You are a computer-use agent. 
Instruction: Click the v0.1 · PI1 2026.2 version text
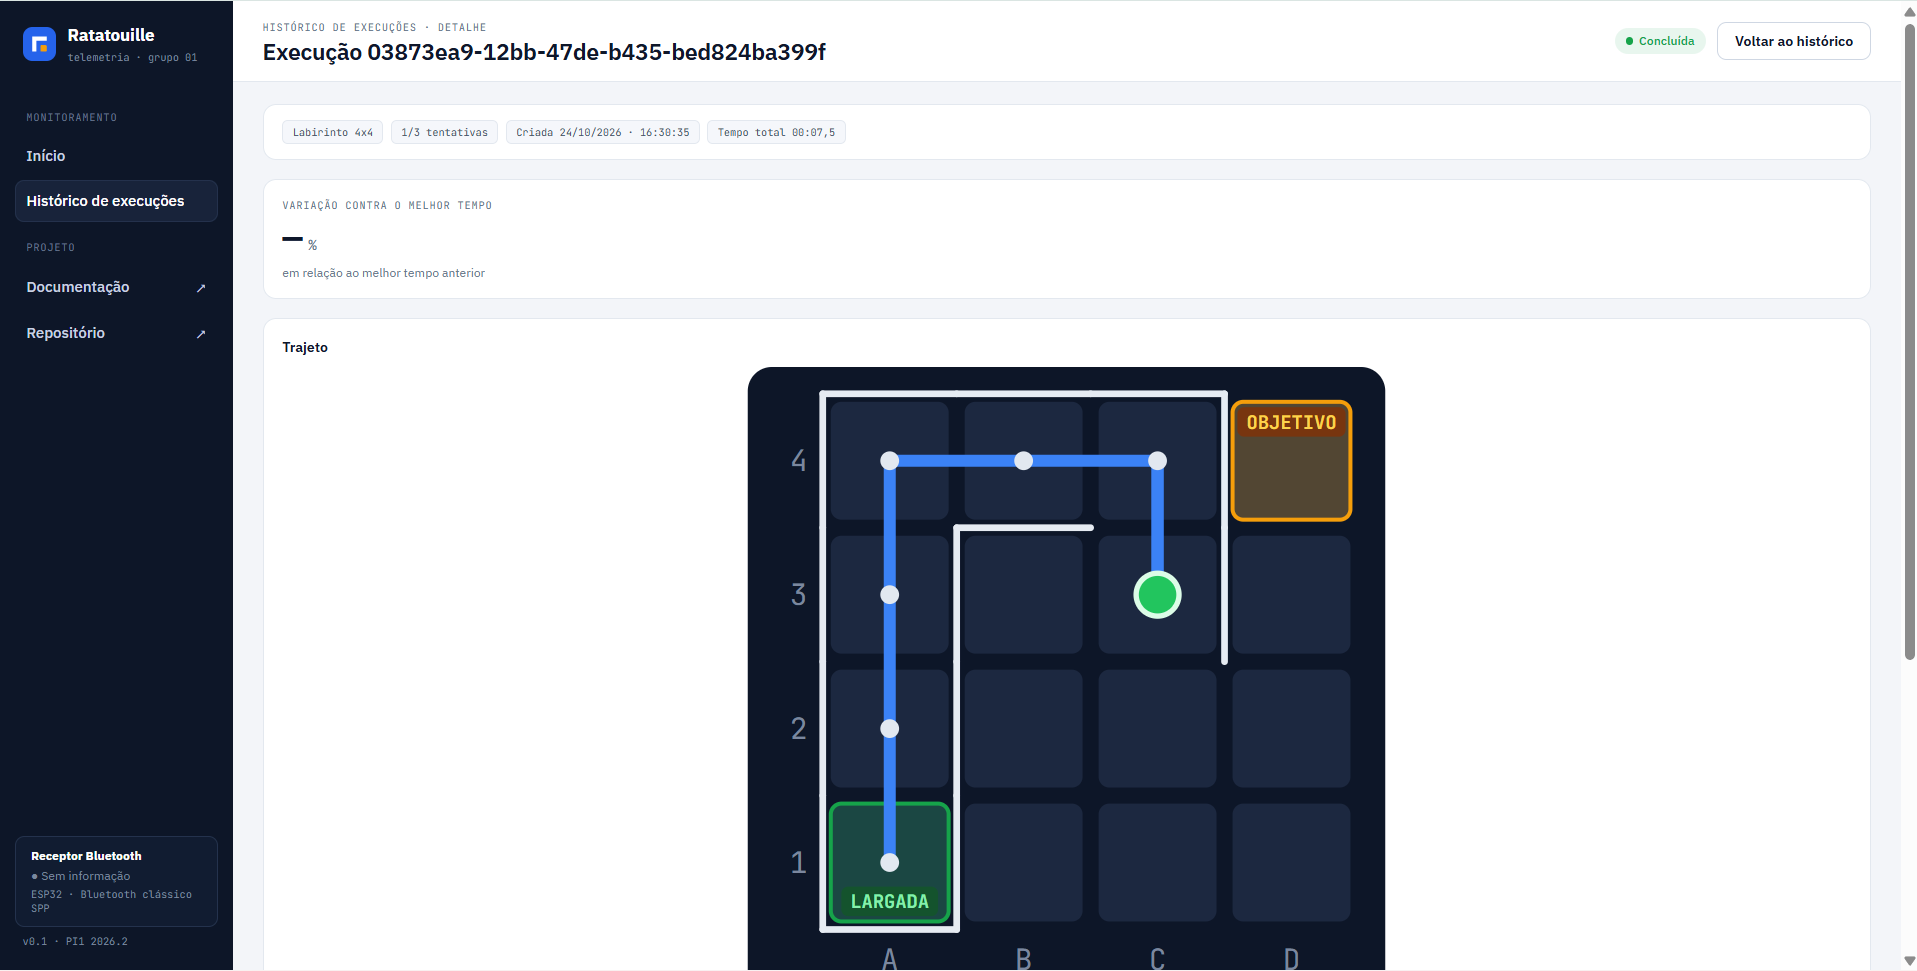75,942
